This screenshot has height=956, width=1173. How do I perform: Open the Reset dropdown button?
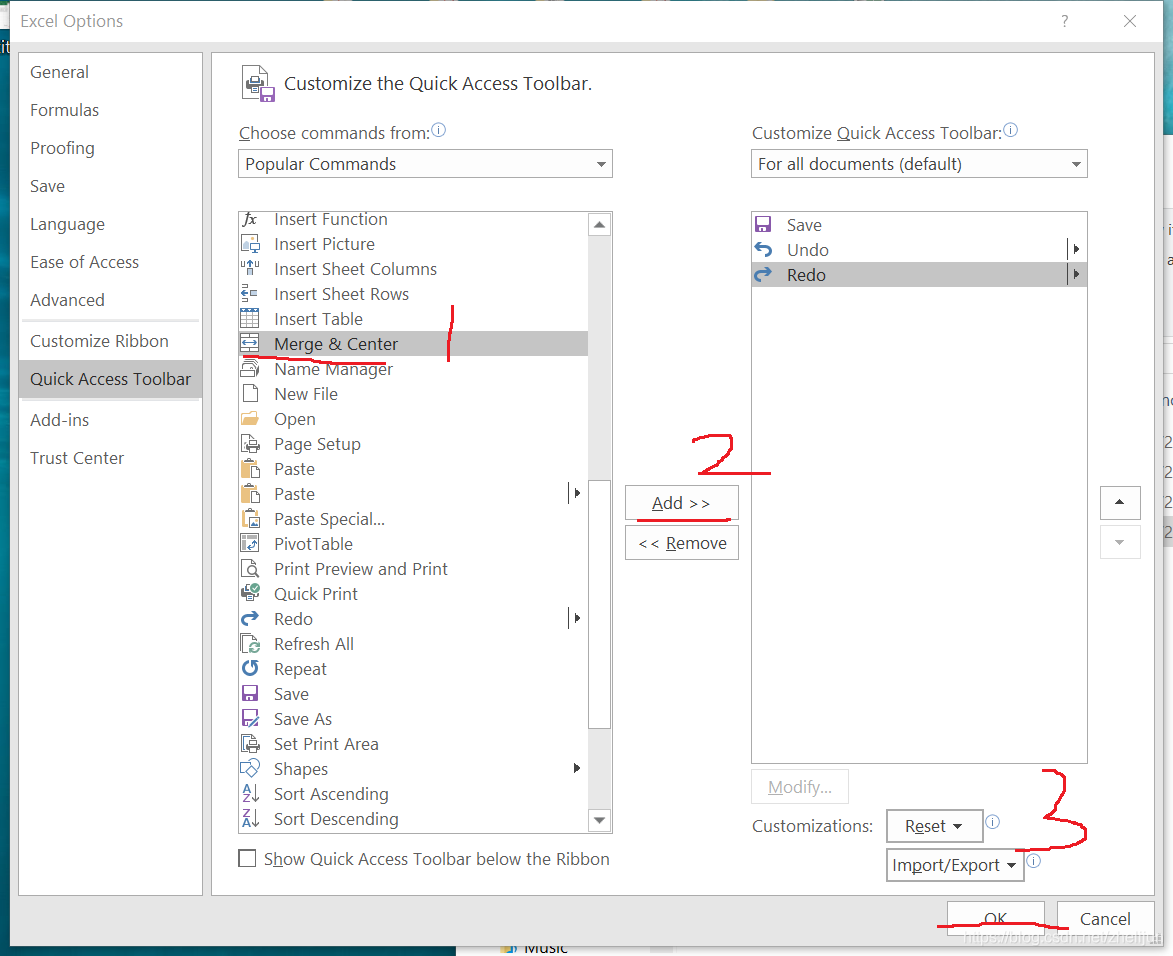point(934,826)
